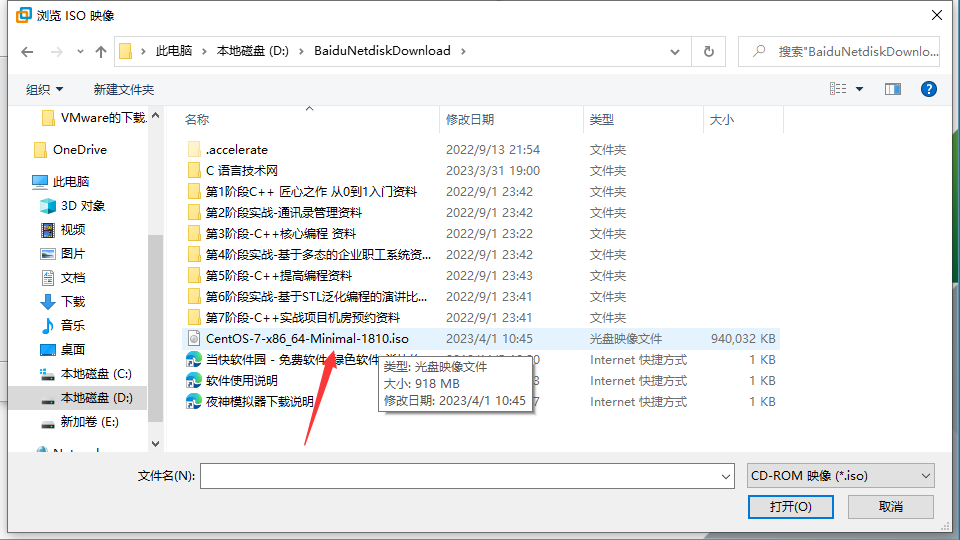960x540 pixels.
Task: Open the 组织 menu
Action: (44, 89)
